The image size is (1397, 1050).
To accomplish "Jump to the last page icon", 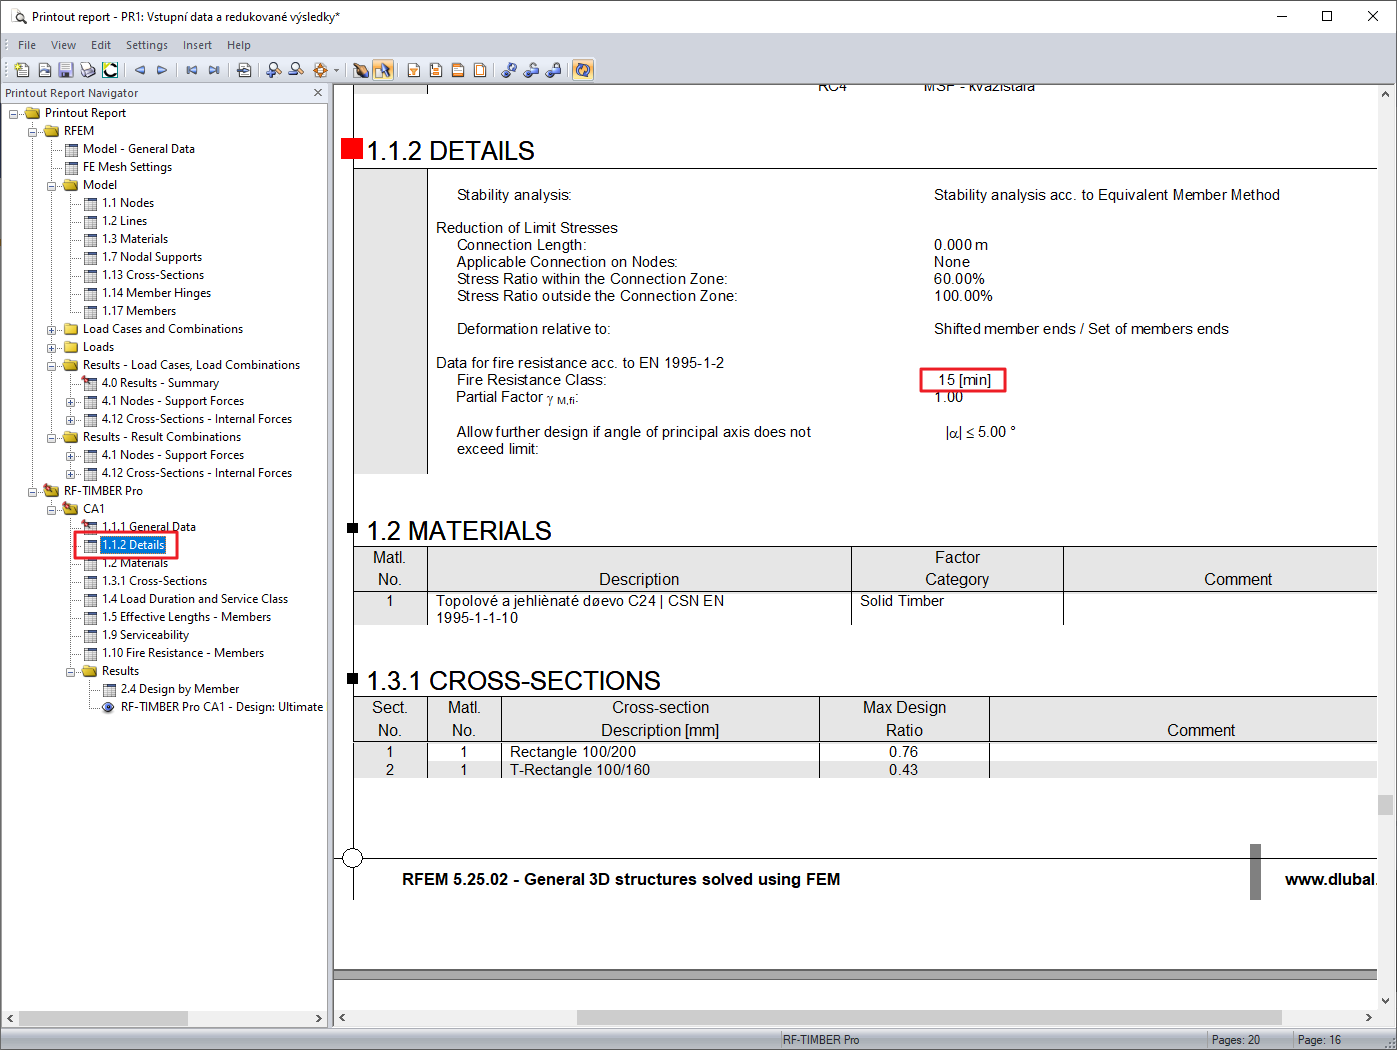I will tap(214, 69).
